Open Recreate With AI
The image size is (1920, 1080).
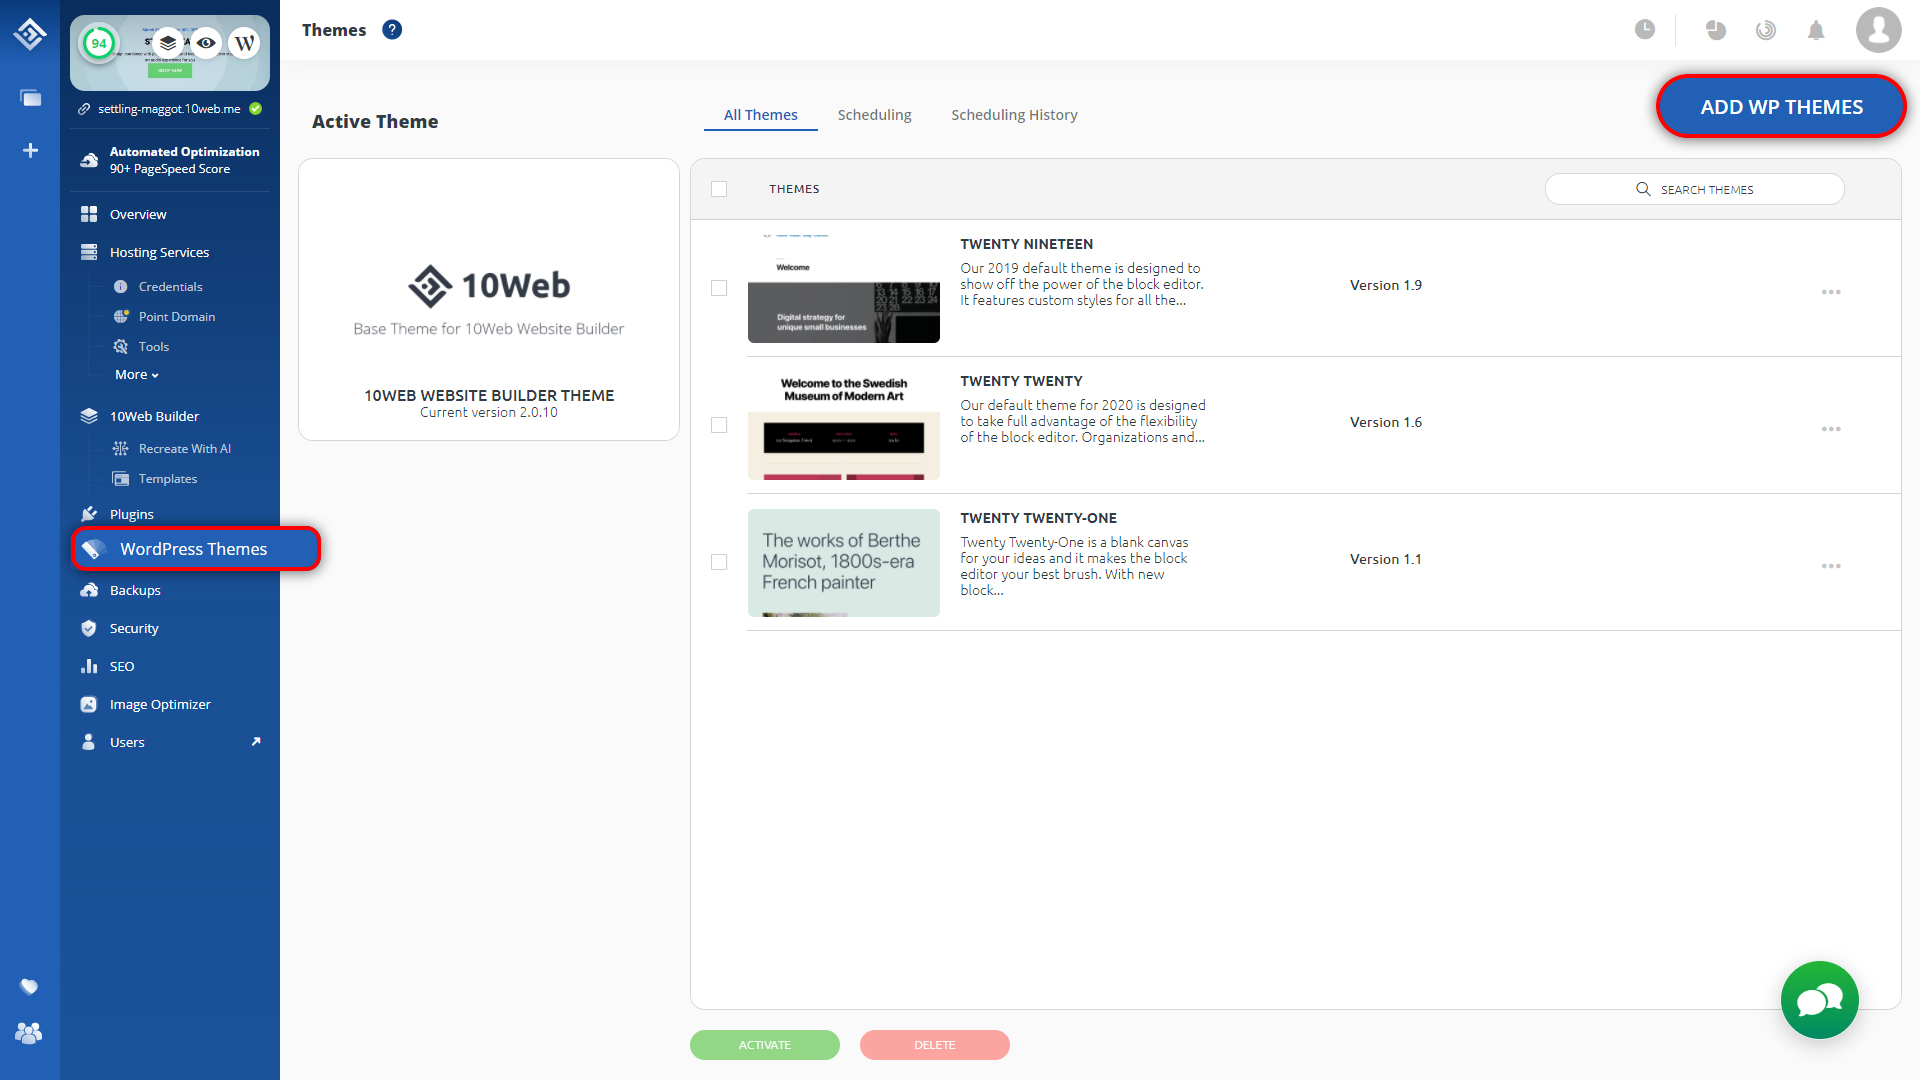coord(185,449)
